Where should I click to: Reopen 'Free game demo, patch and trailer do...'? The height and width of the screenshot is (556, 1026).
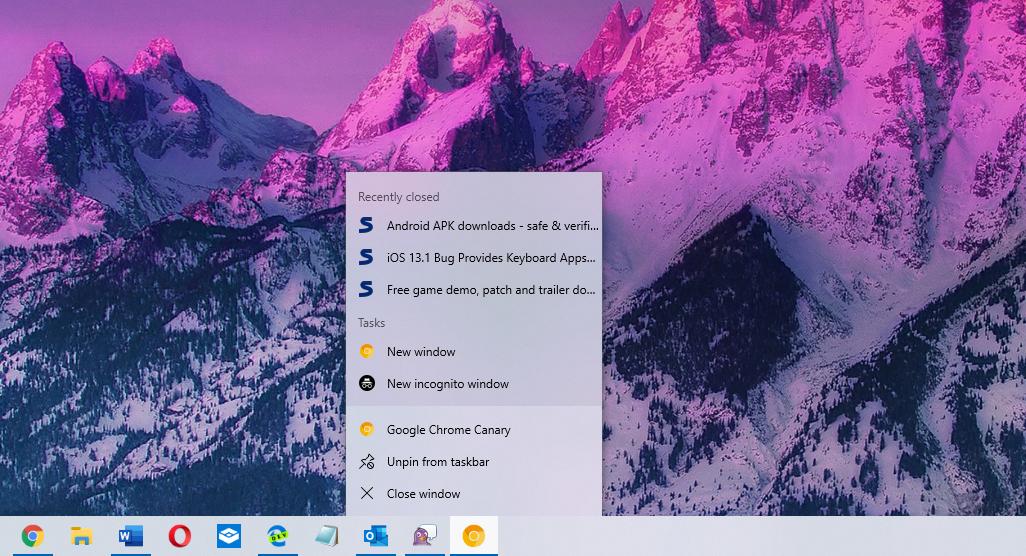click(474, 290)
